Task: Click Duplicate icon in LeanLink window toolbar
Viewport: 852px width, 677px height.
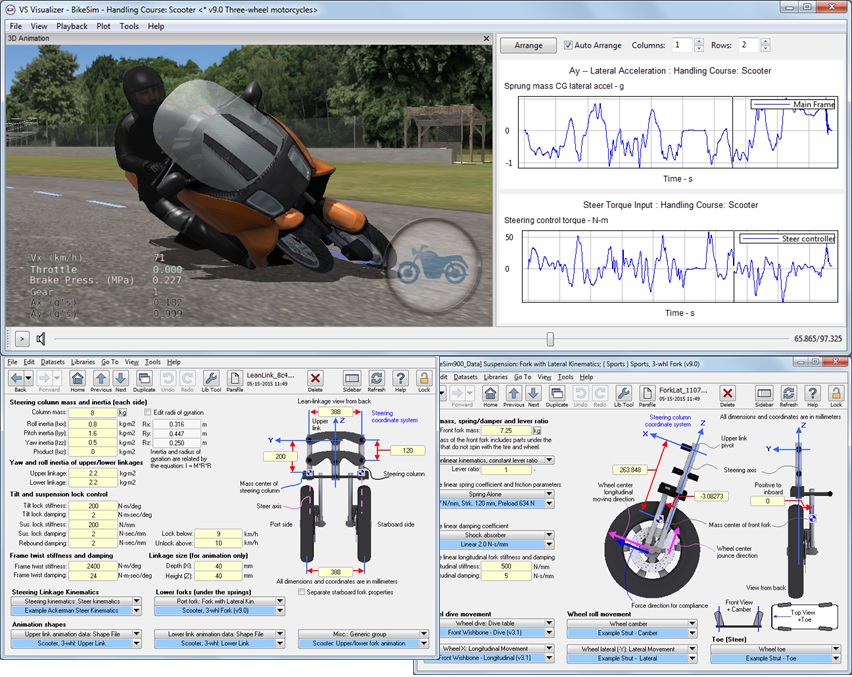Action: [x=145, y=379]
